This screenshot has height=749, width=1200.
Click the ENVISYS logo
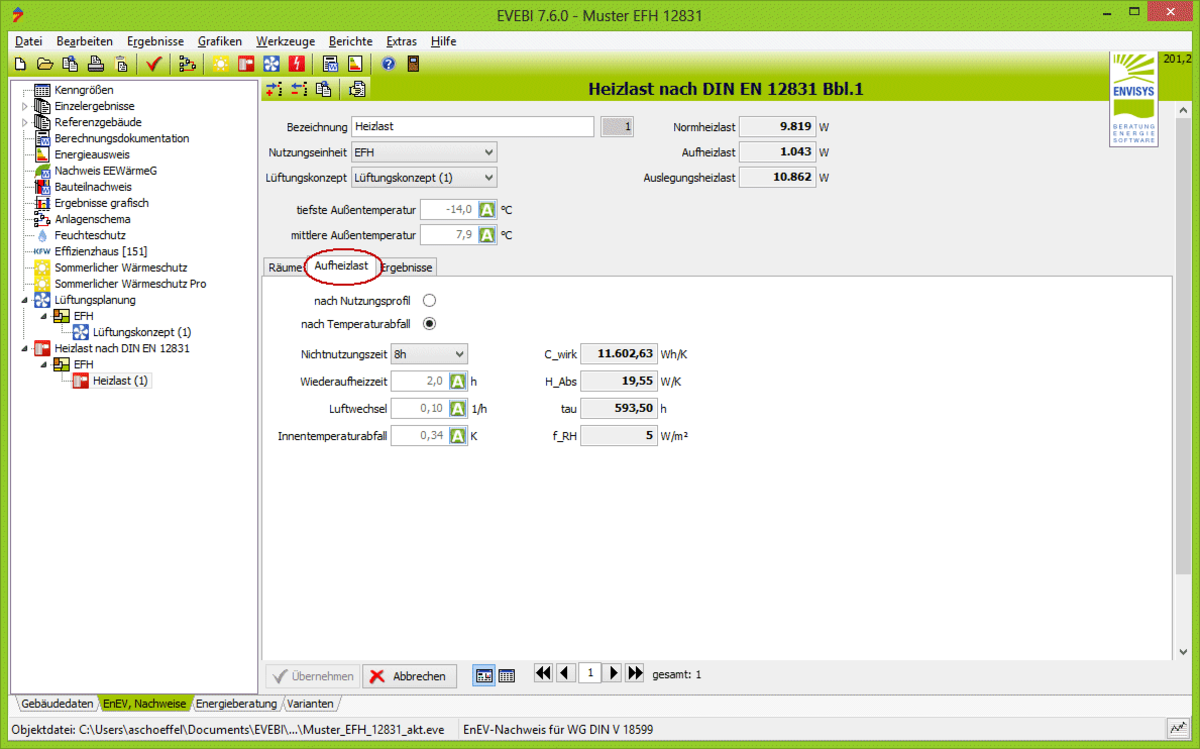pyautogui.click(x=1134, y=100)
